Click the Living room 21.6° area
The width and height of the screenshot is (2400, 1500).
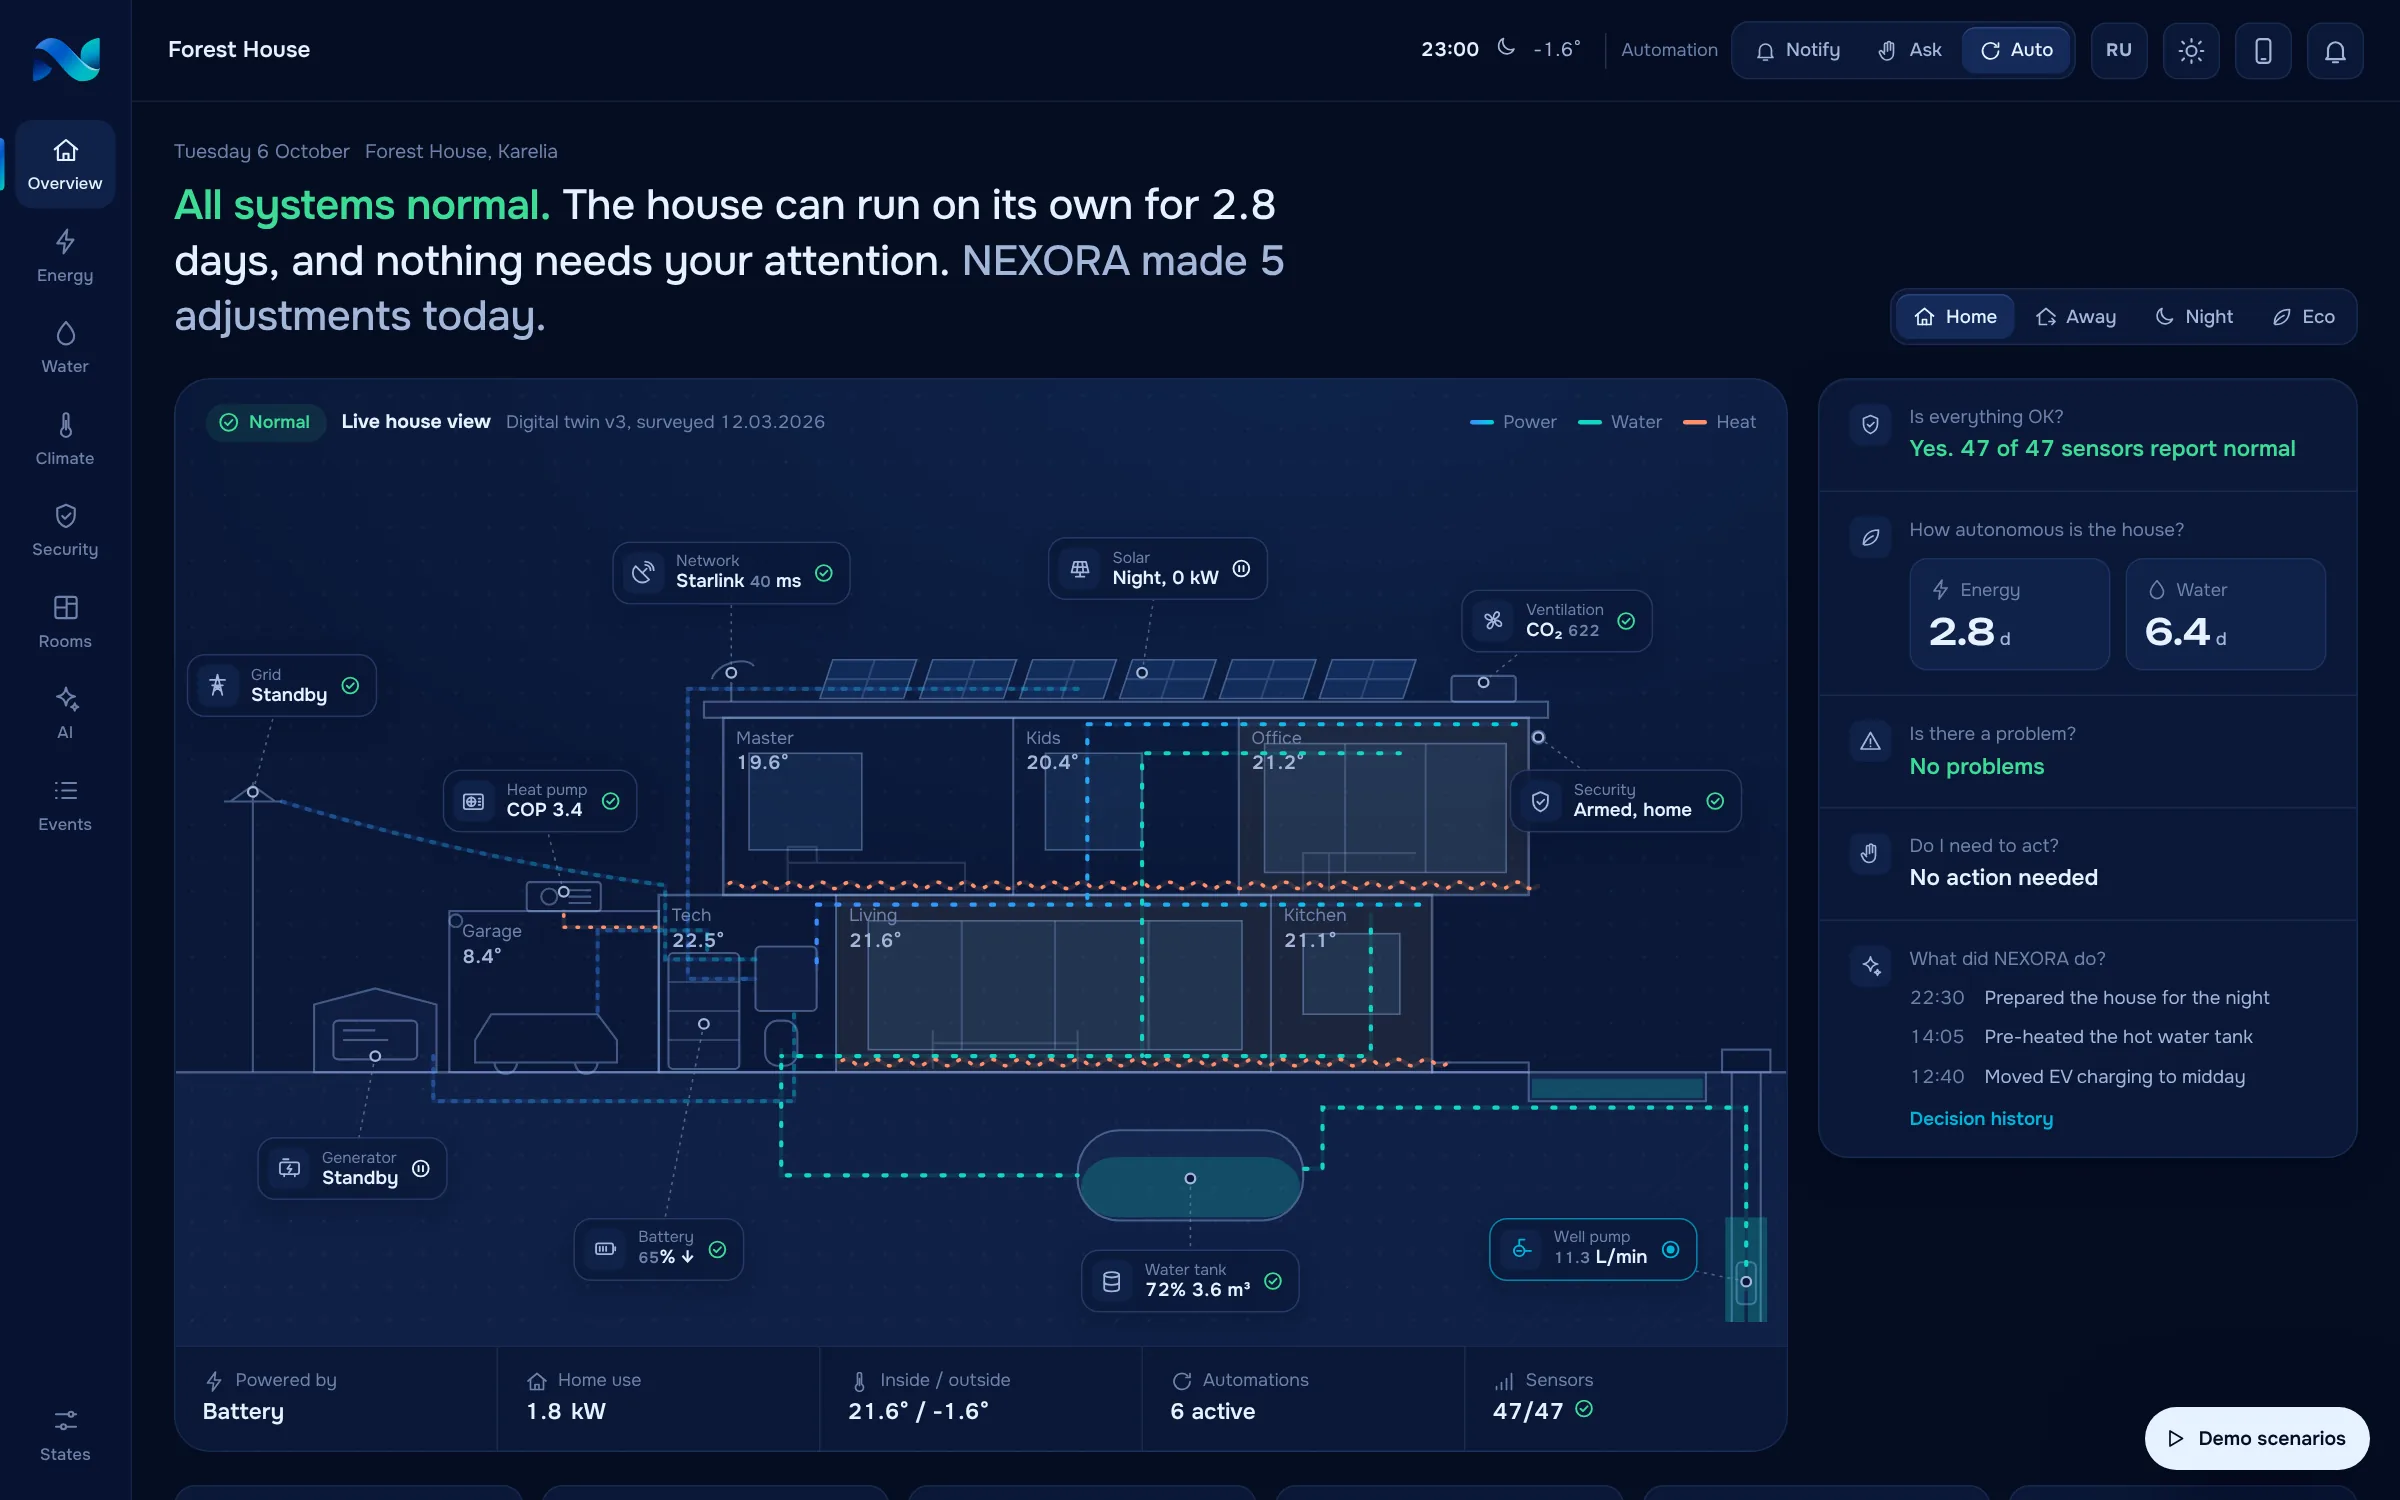(x=1053, y=983)
